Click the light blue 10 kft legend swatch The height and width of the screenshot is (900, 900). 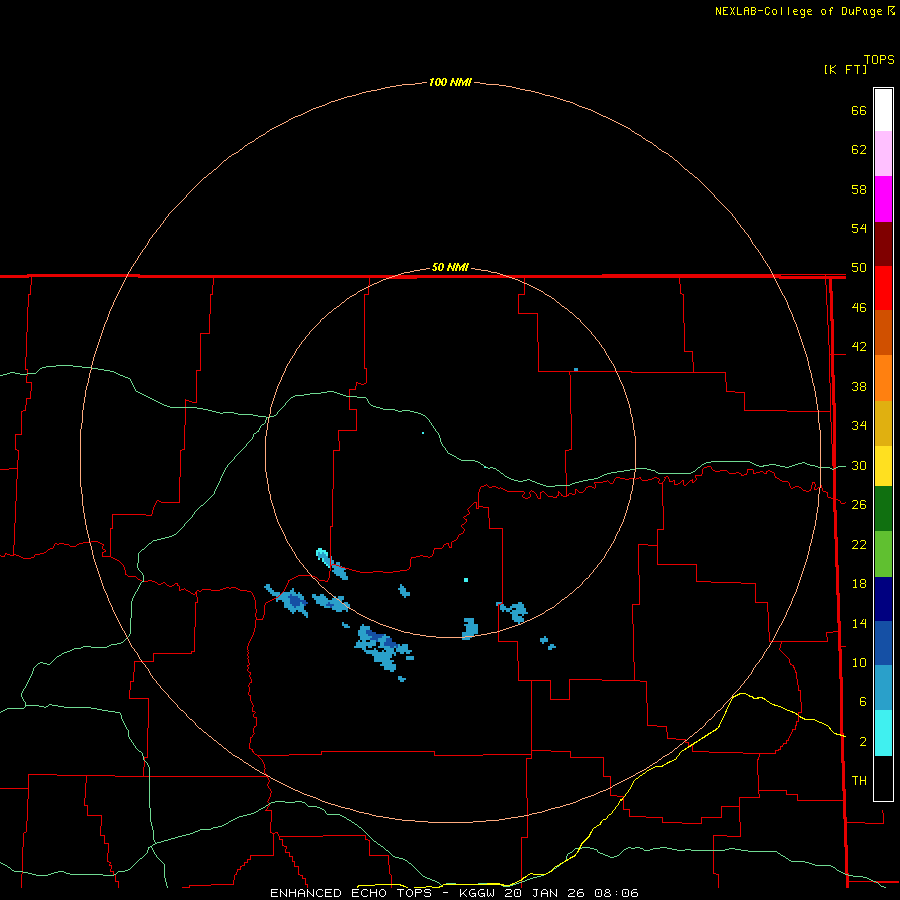click(x=883, y=688)
